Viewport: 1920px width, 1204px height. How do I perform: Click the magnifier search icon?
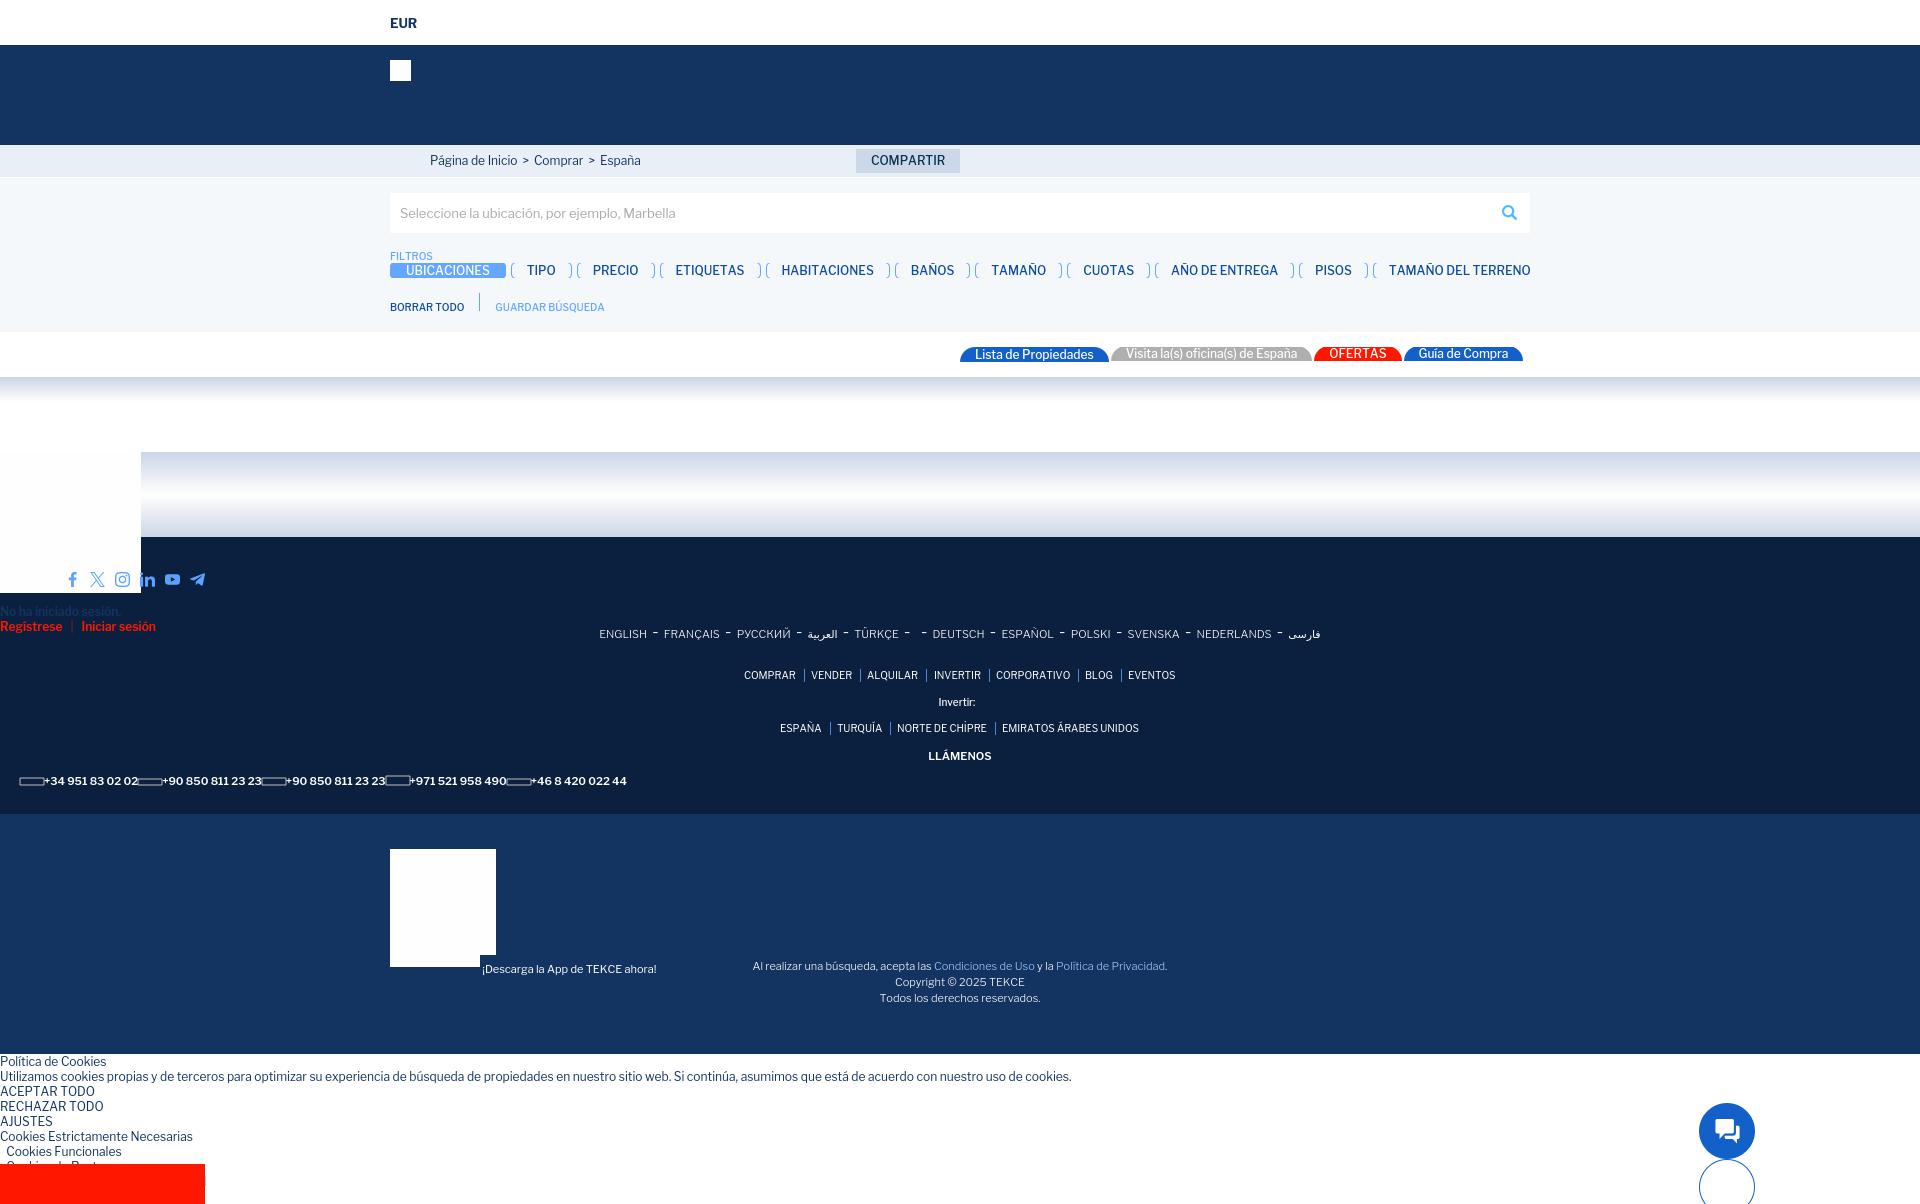click(x=1509, y=213)
